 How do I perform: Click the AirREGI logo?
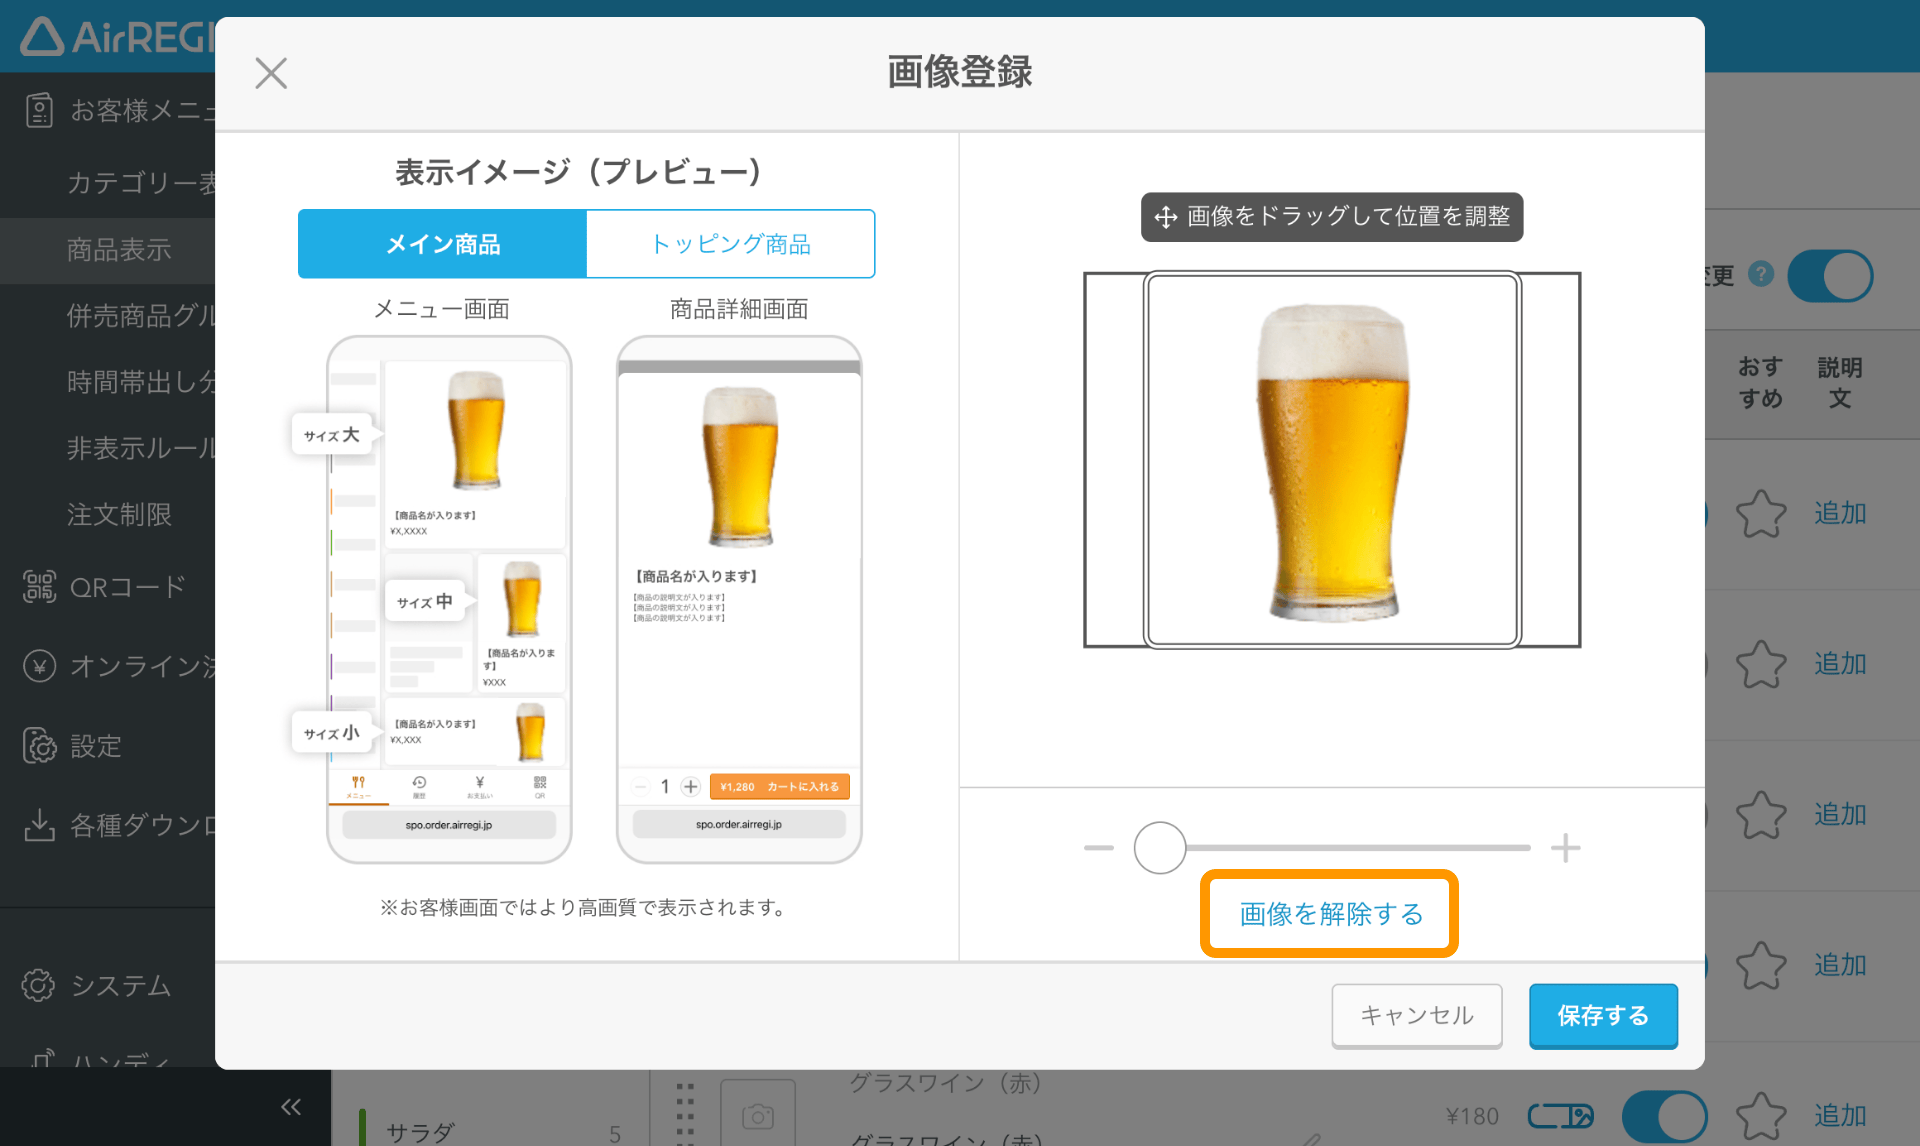coord(118,37)
